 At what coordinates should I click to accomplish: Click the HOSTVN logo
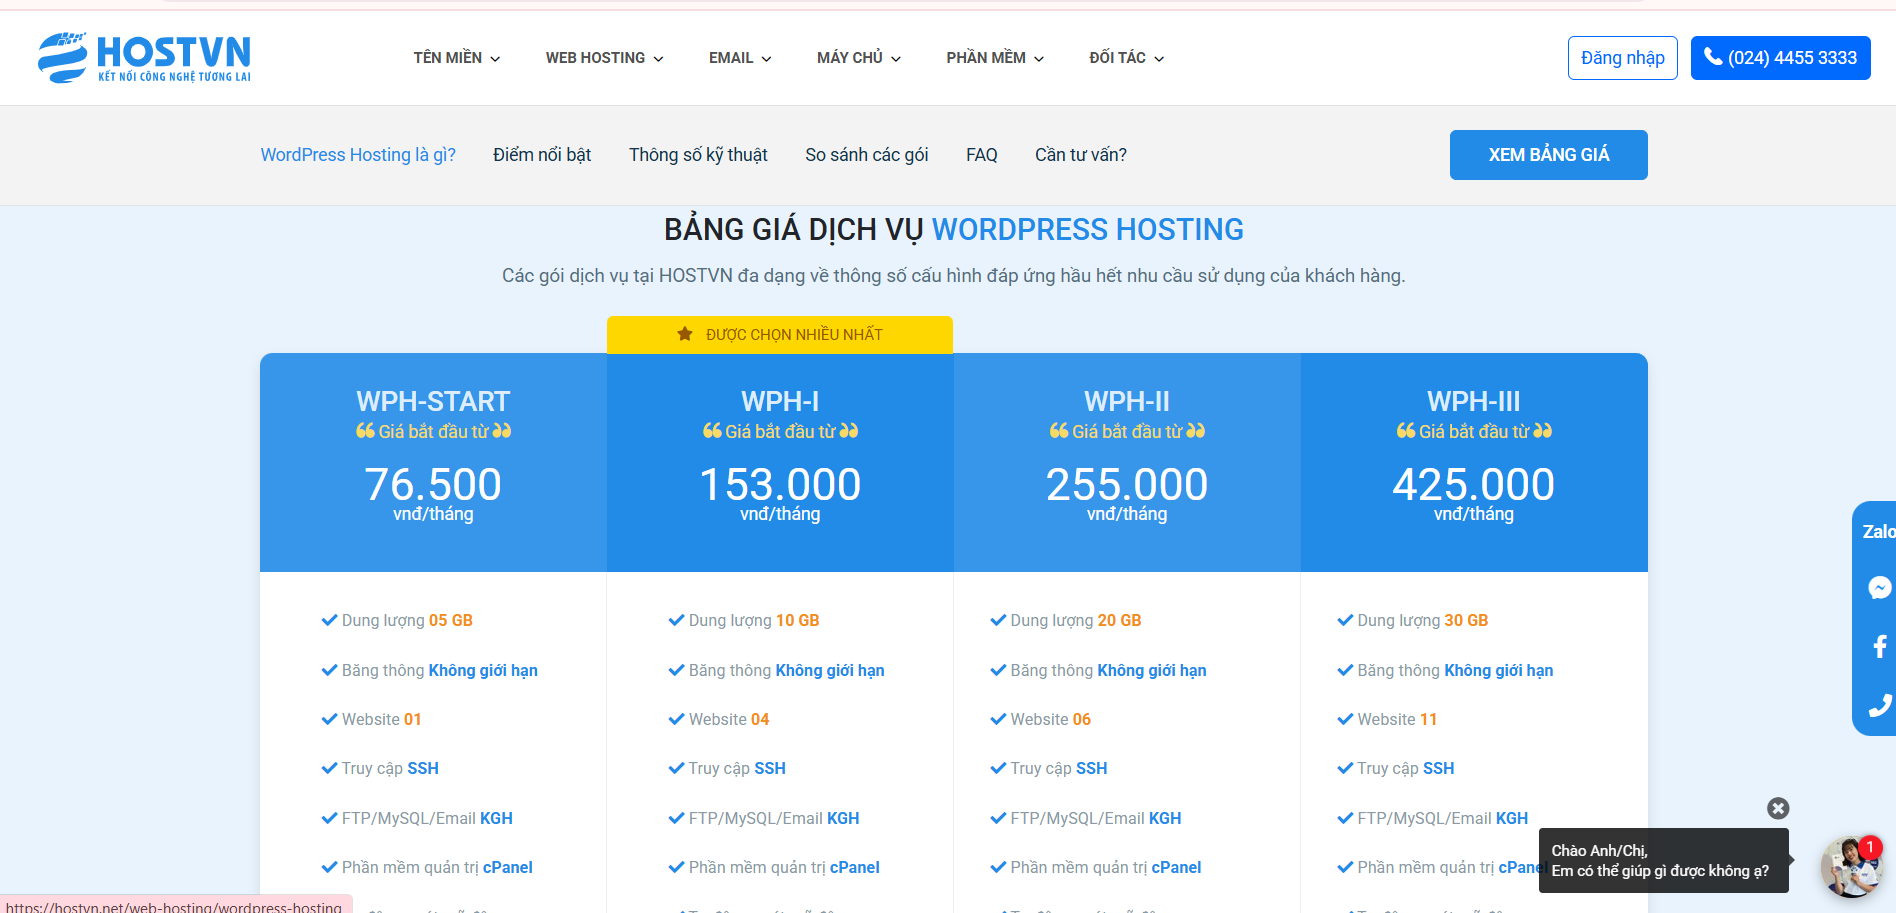click(145, 57)
